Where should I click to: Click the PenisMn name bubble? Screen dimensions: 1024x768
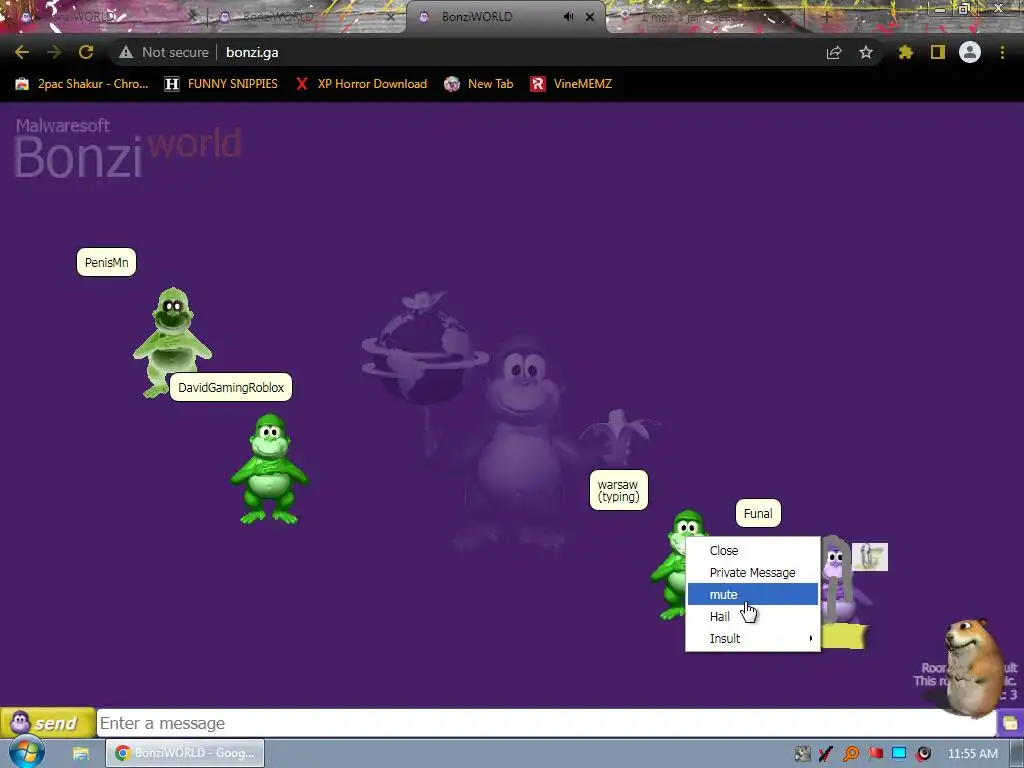click(106, 263)
